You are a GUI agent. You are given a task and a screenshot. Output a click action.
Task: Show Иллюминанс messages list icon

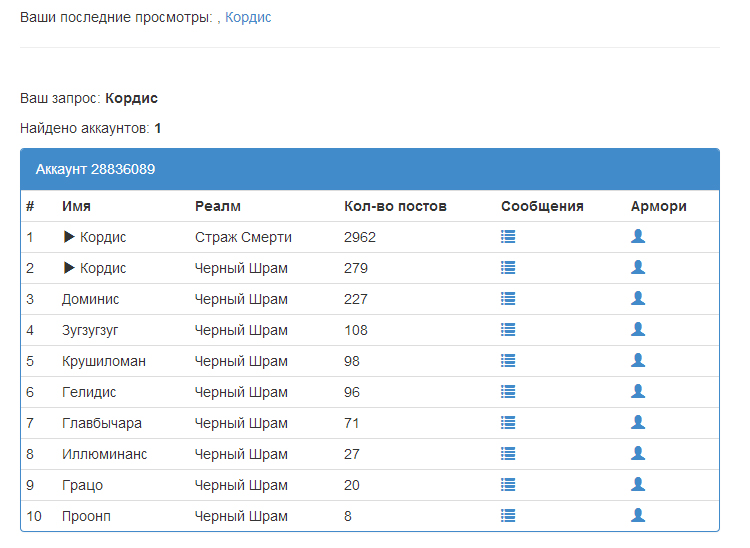click(508, 454)
